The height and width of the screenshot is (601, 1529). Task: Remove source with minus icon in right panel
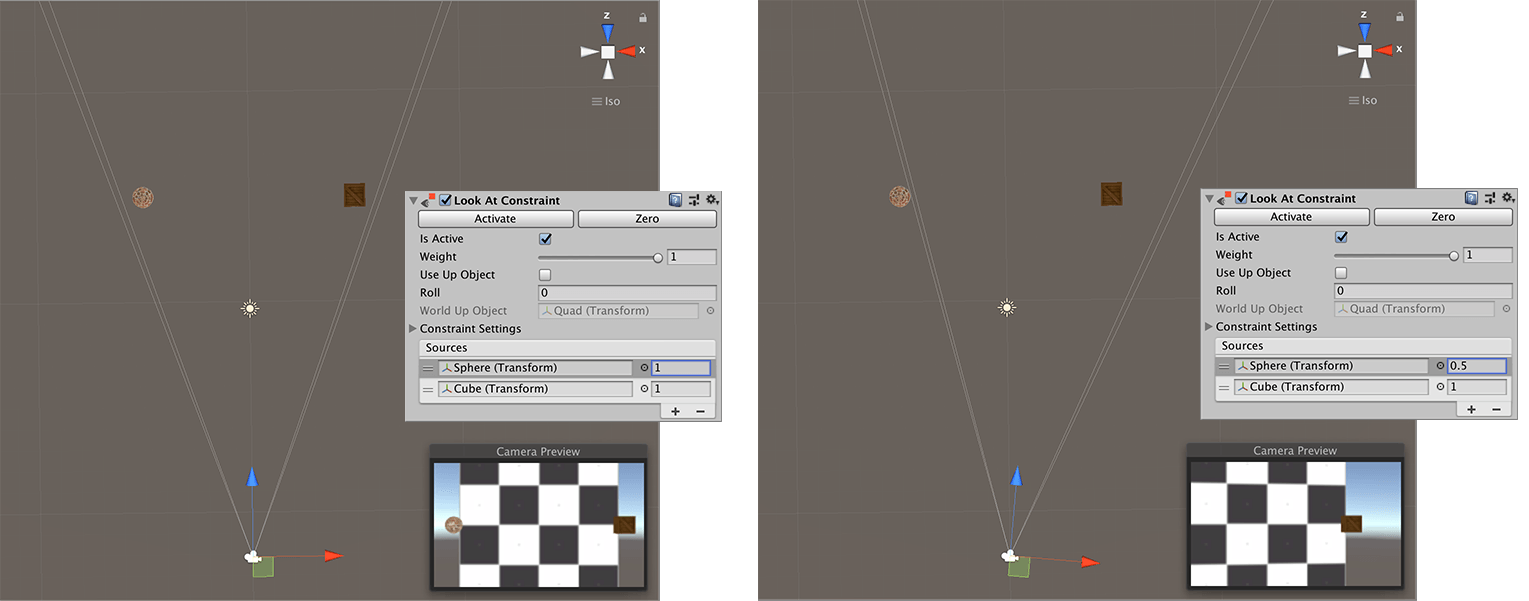(1496, 409)
